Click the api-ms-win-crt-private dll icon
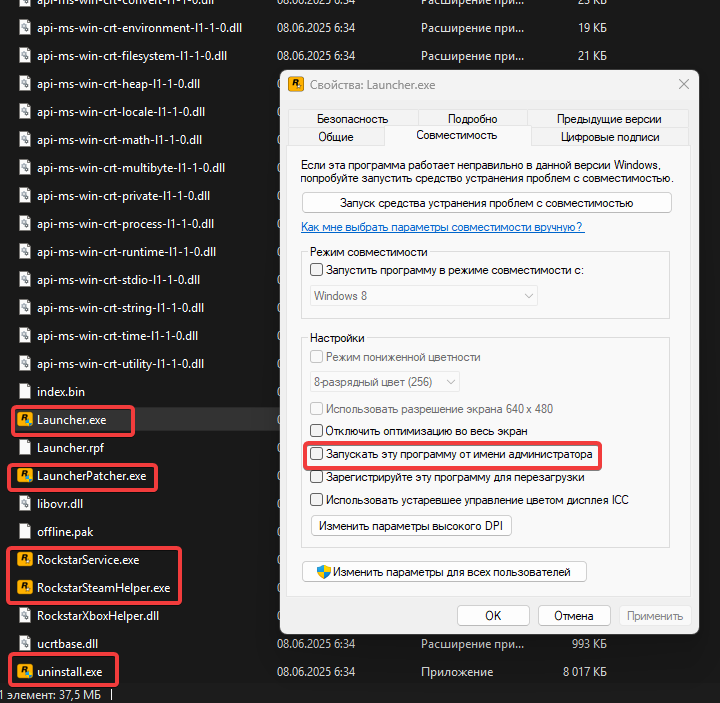This screenshot has height=703, width=720. (x=25, y=196)
